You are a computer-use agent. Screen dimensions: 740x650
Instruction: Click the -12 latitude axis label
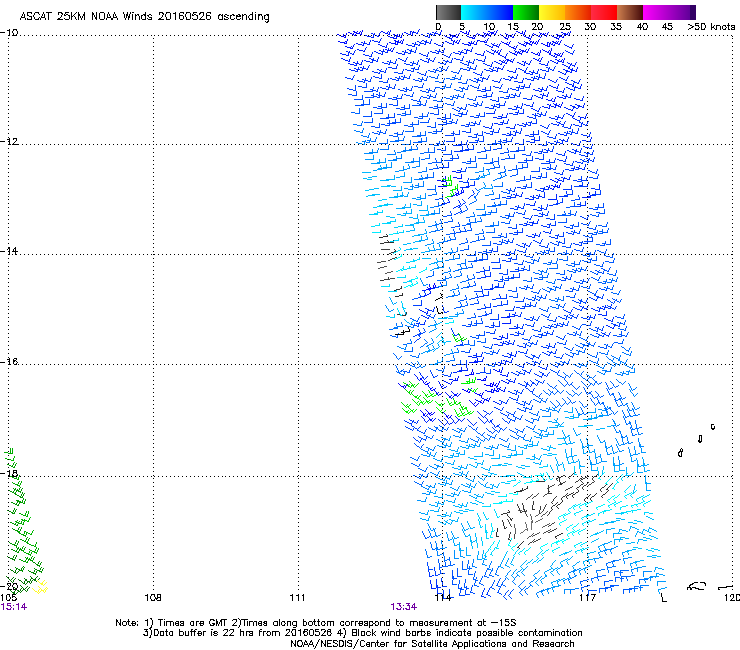[x=9, y=141]
